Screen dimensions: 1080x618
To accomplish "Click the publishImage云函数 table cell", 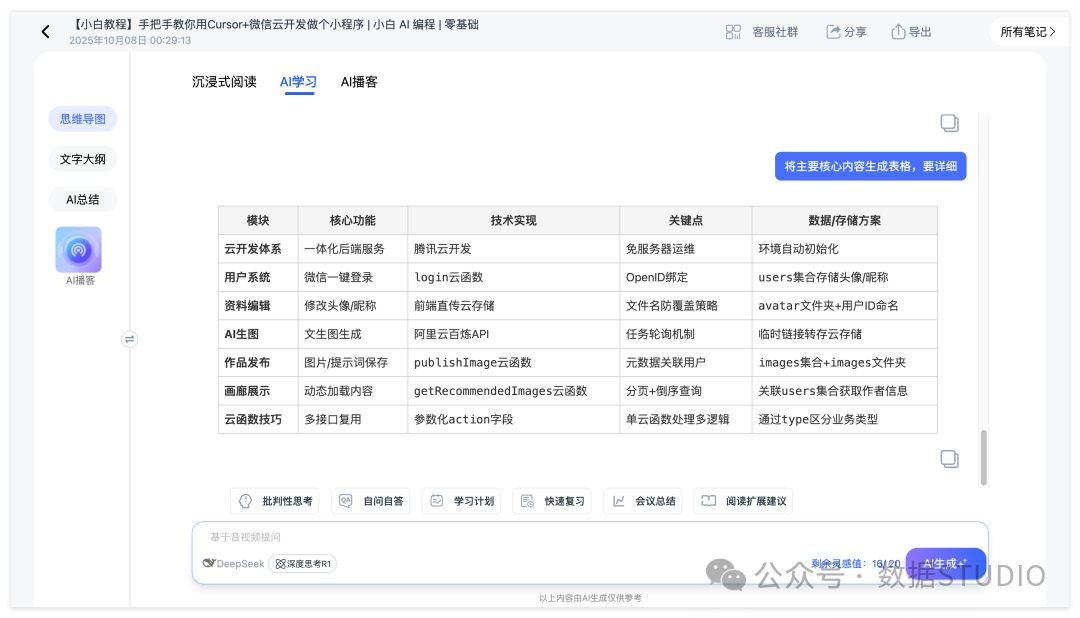I will [x=514, y=362].
